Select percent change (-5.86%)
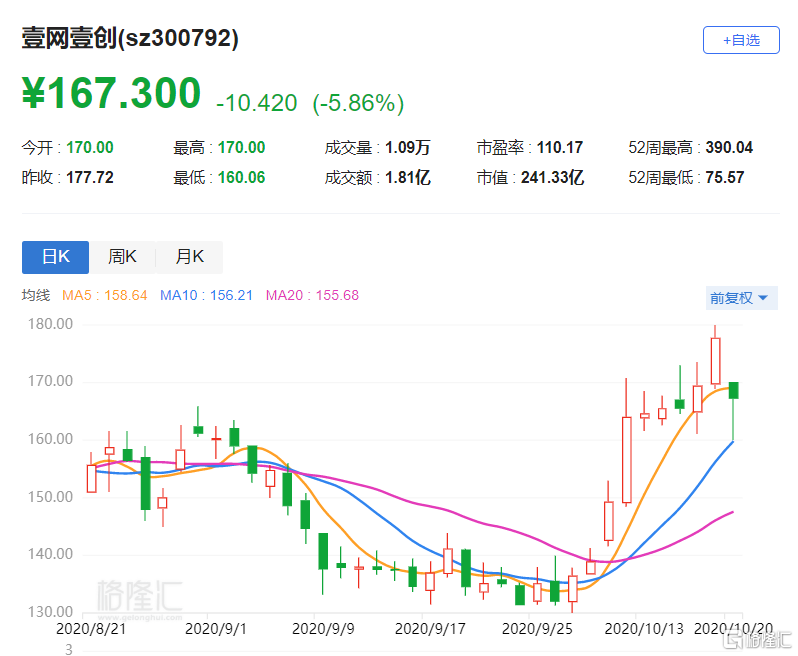 358,103
